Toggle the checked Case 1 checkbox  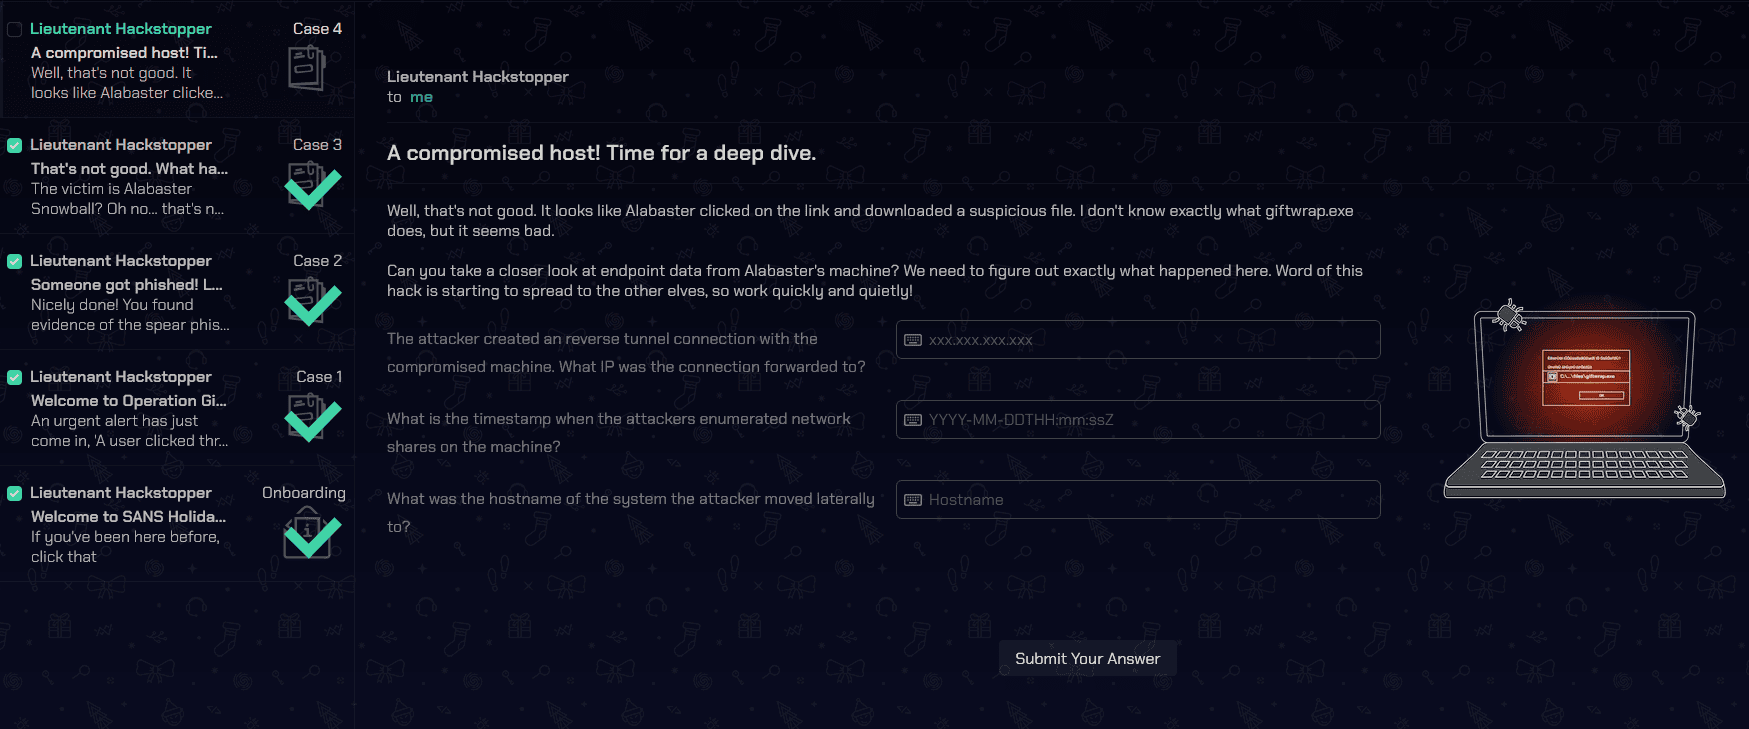click(x=15, y=377)
